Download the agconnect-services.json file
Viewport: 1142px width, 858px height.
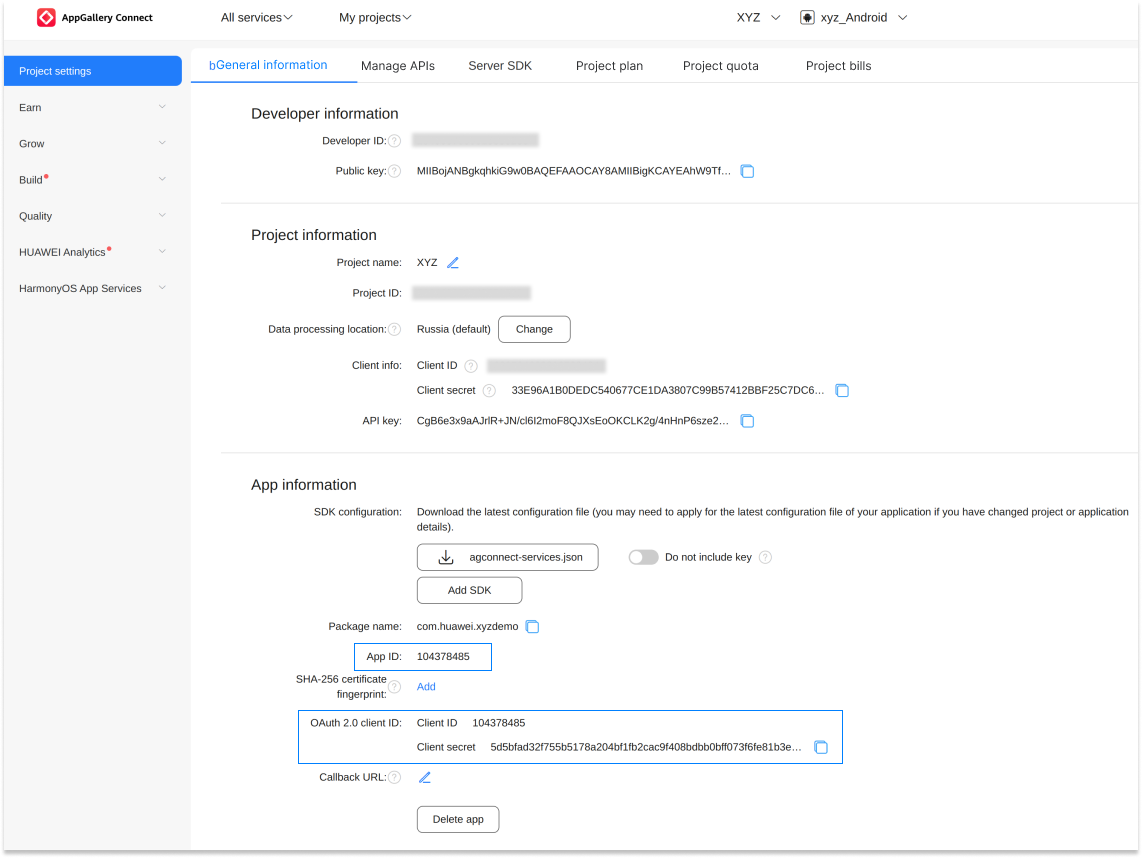[508, 557]
